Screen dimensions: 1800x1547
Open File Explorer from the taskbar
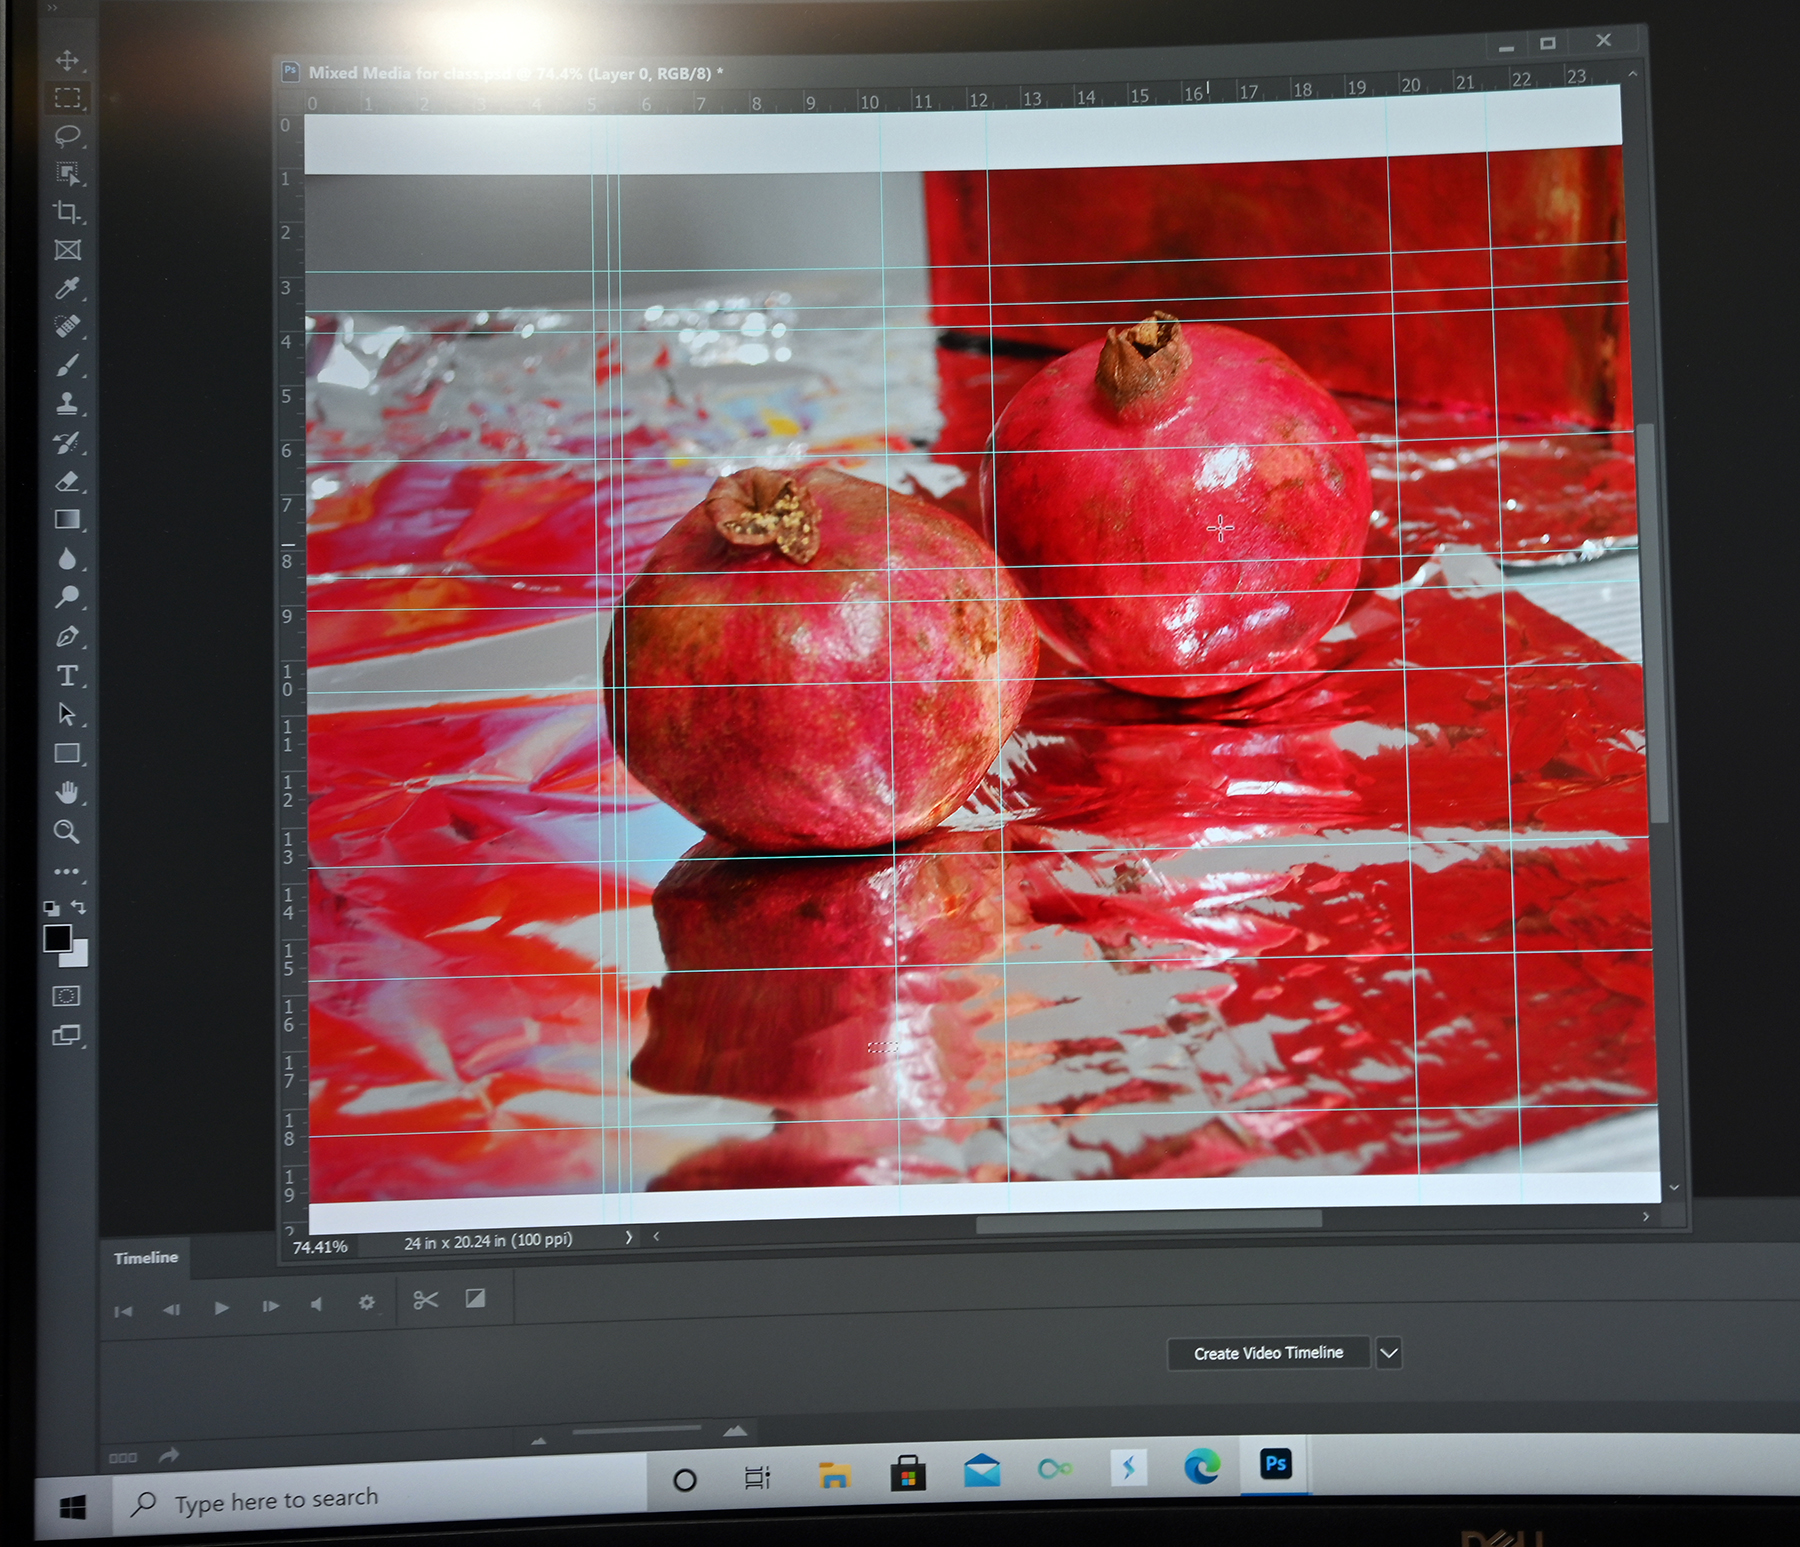click(x=834, y=1475)
